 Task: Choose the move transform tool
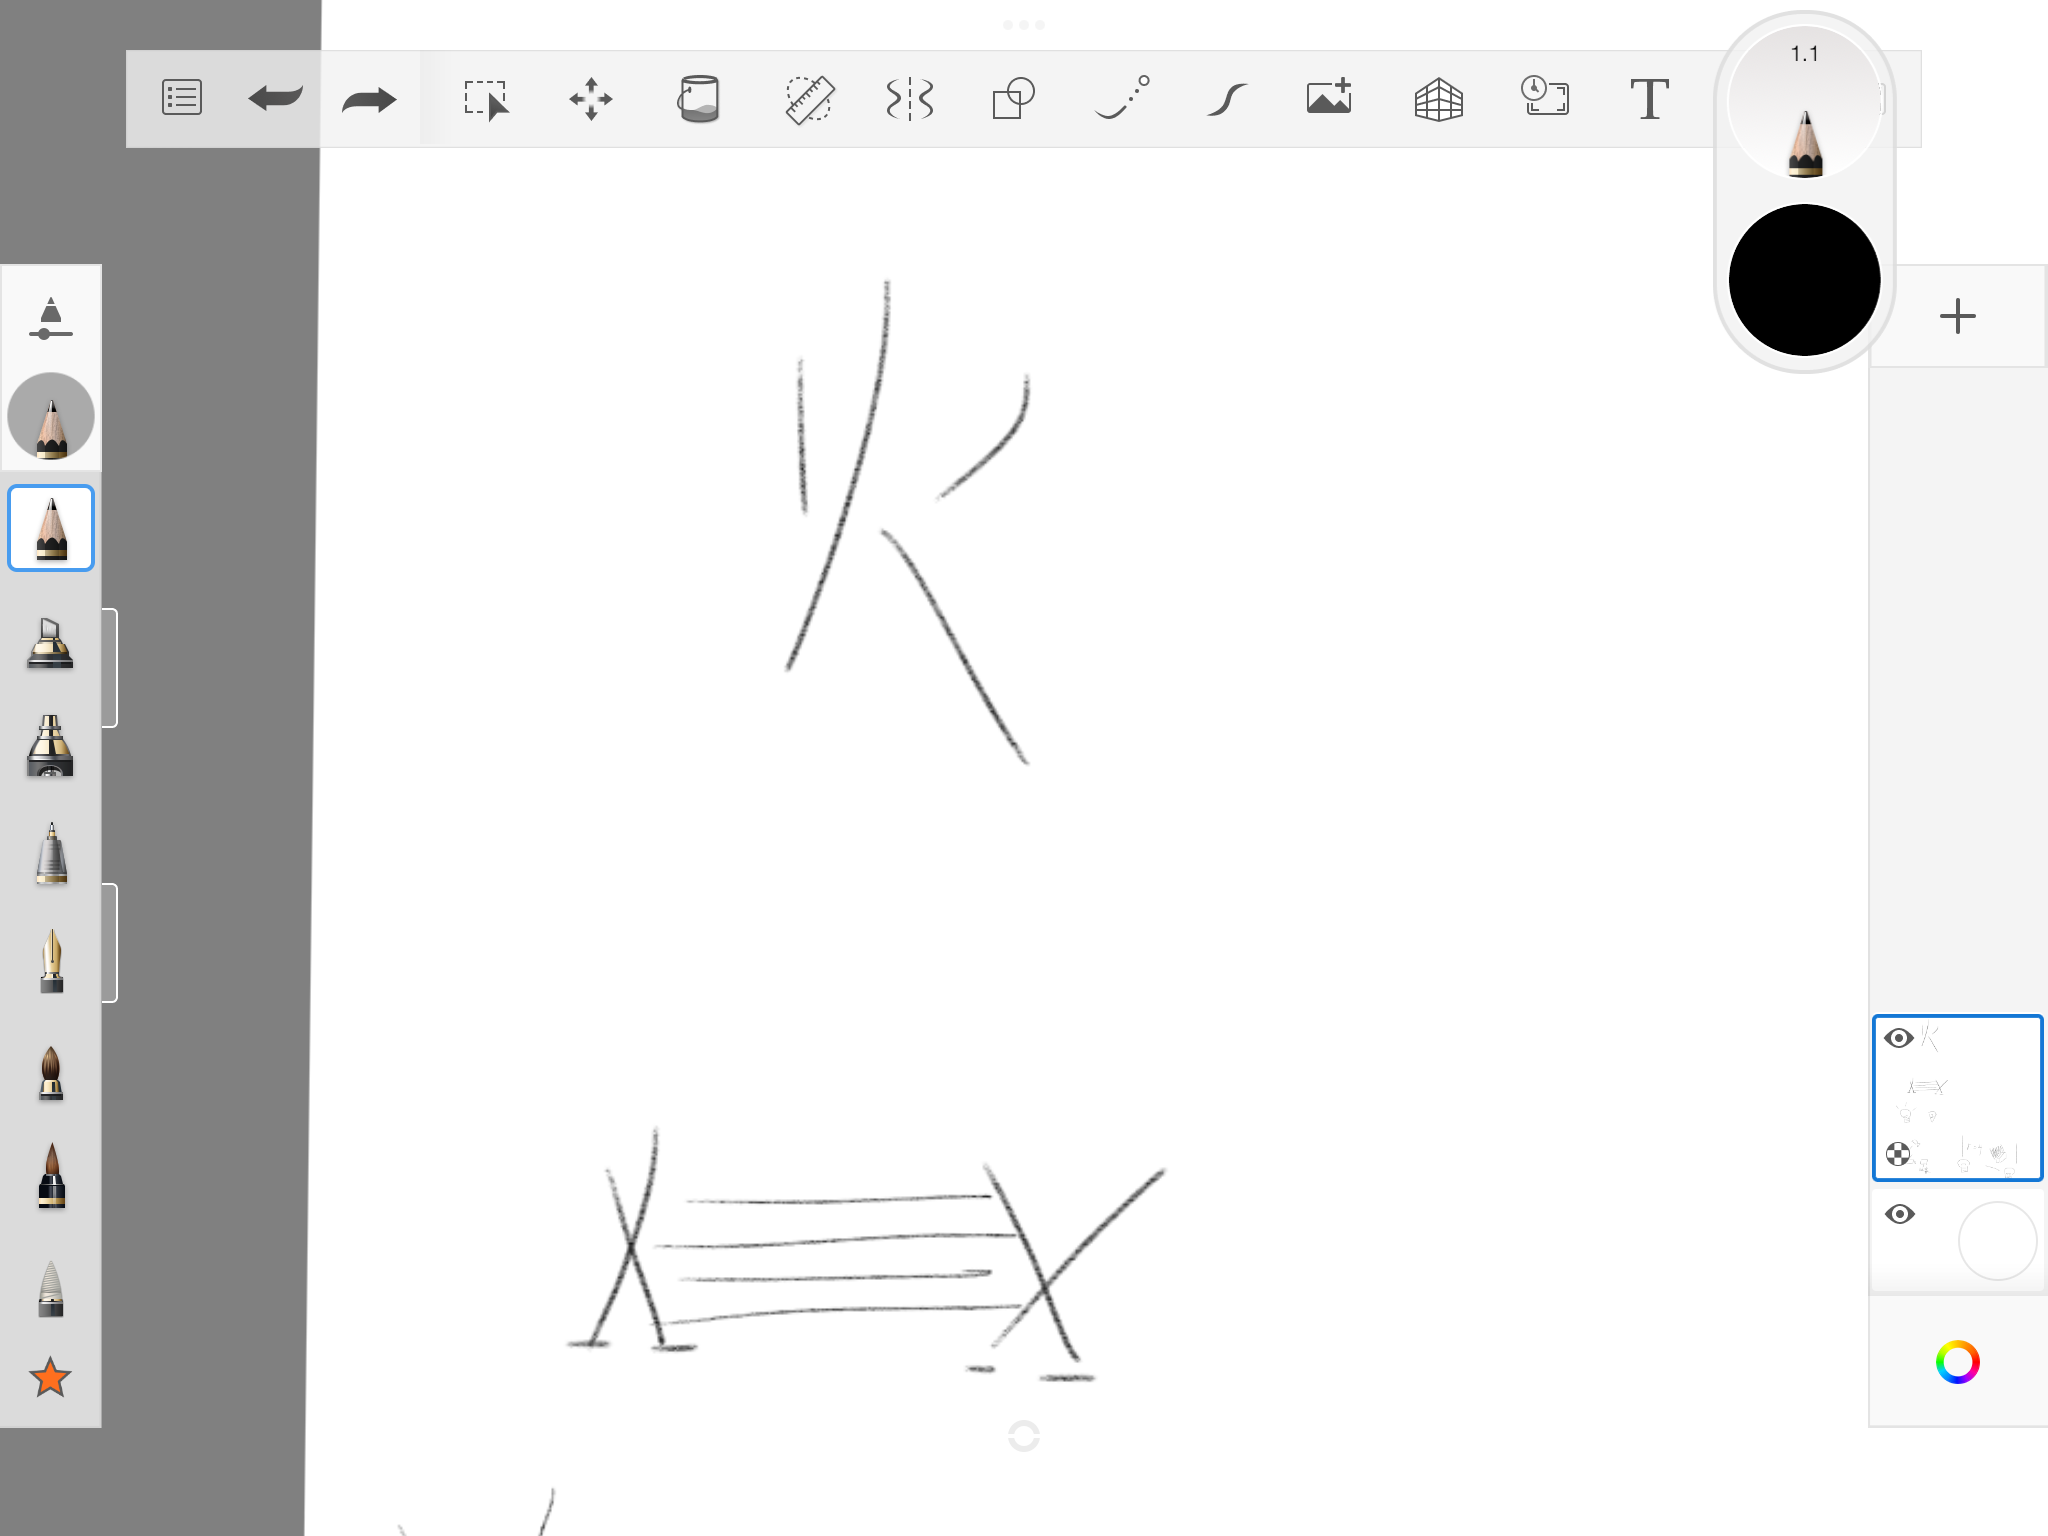[x=591, y=99]
